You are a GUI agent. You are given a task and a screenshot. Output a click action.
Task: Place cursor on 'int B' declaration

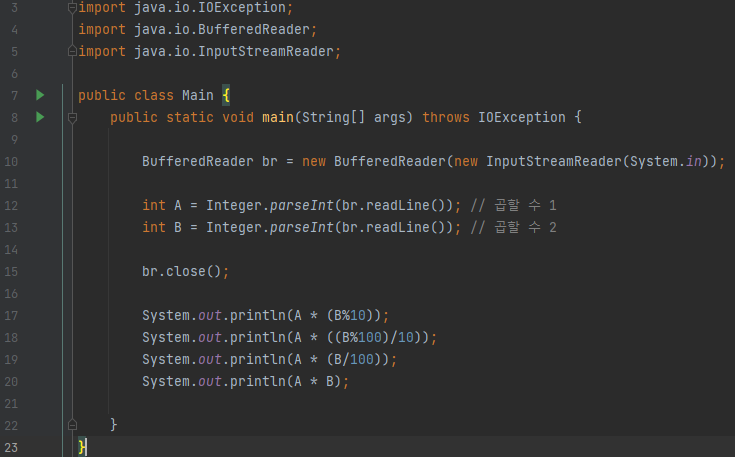tap(162, 227)
